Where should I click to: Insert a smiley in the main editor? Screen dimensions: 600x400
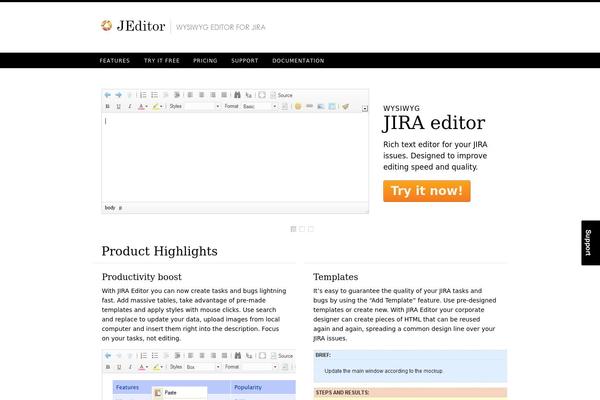pyautogui.click(x=298, y=106)
